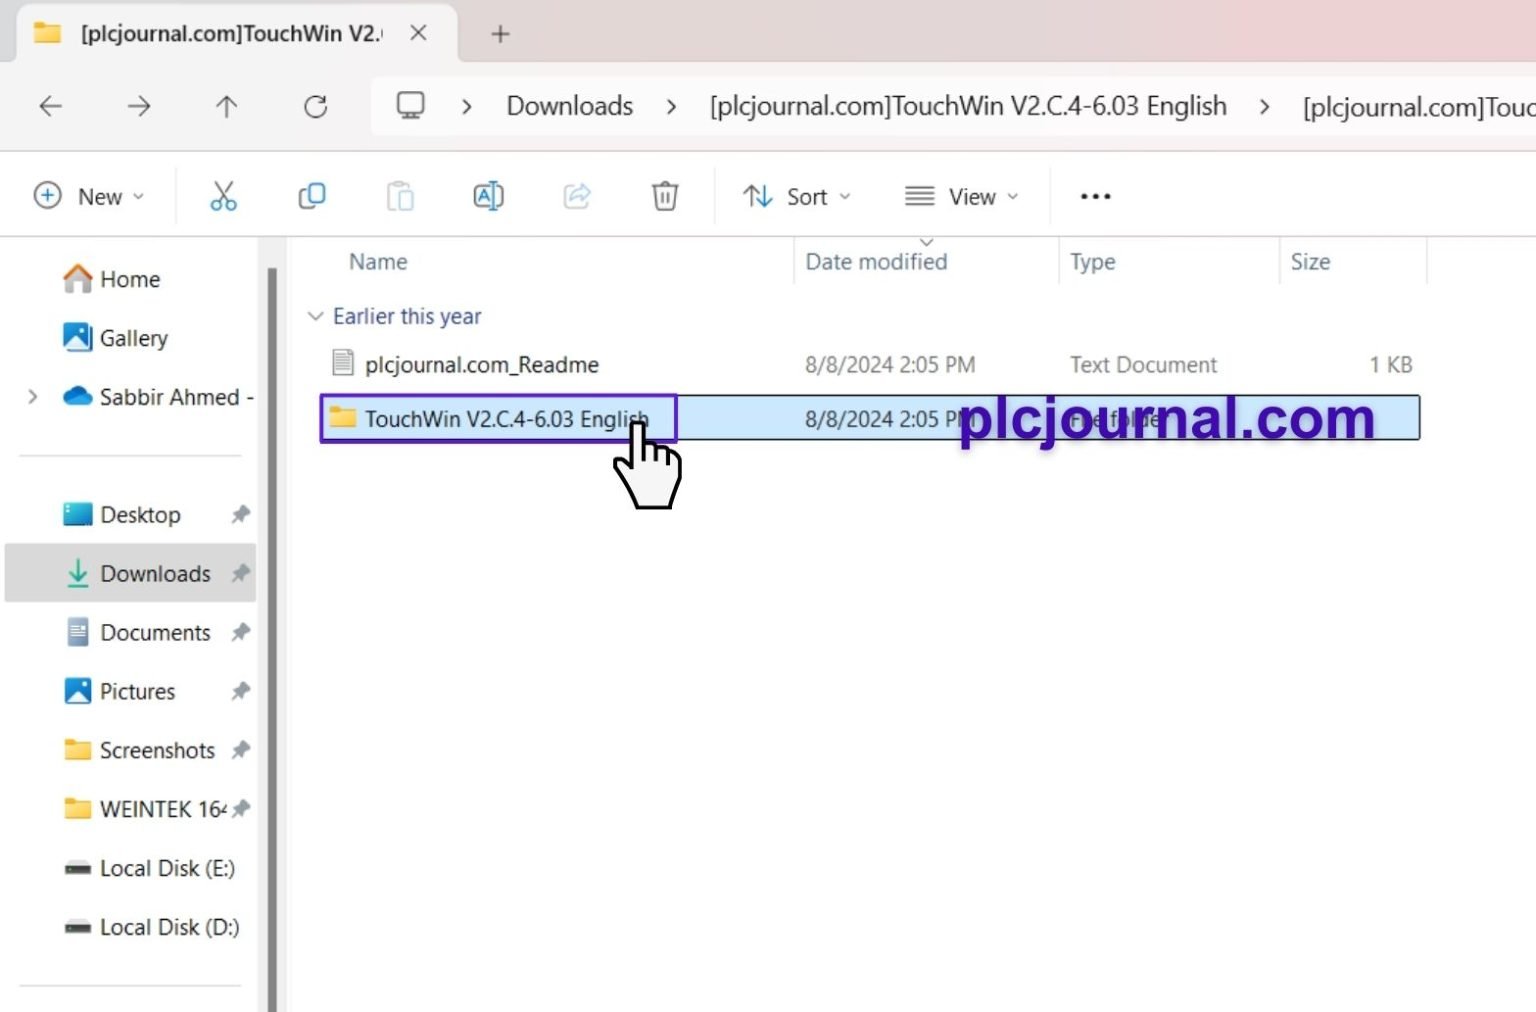Share the selected item using the share icon
Viewport: 1536px width, 1012px height.
(577, 196)
